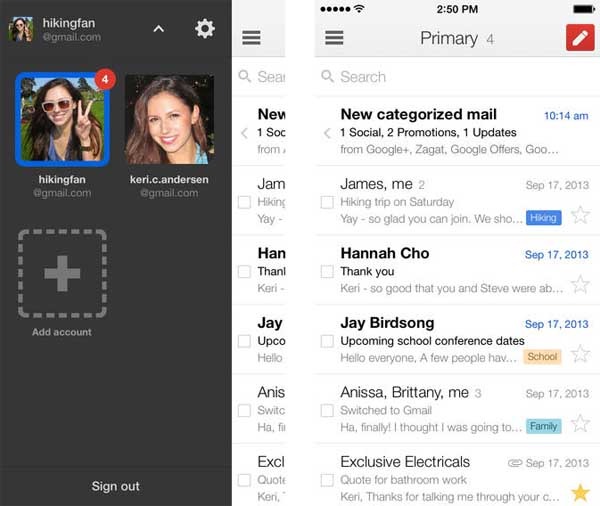Unstar the Exclusive Electricals email

point(580,492)
